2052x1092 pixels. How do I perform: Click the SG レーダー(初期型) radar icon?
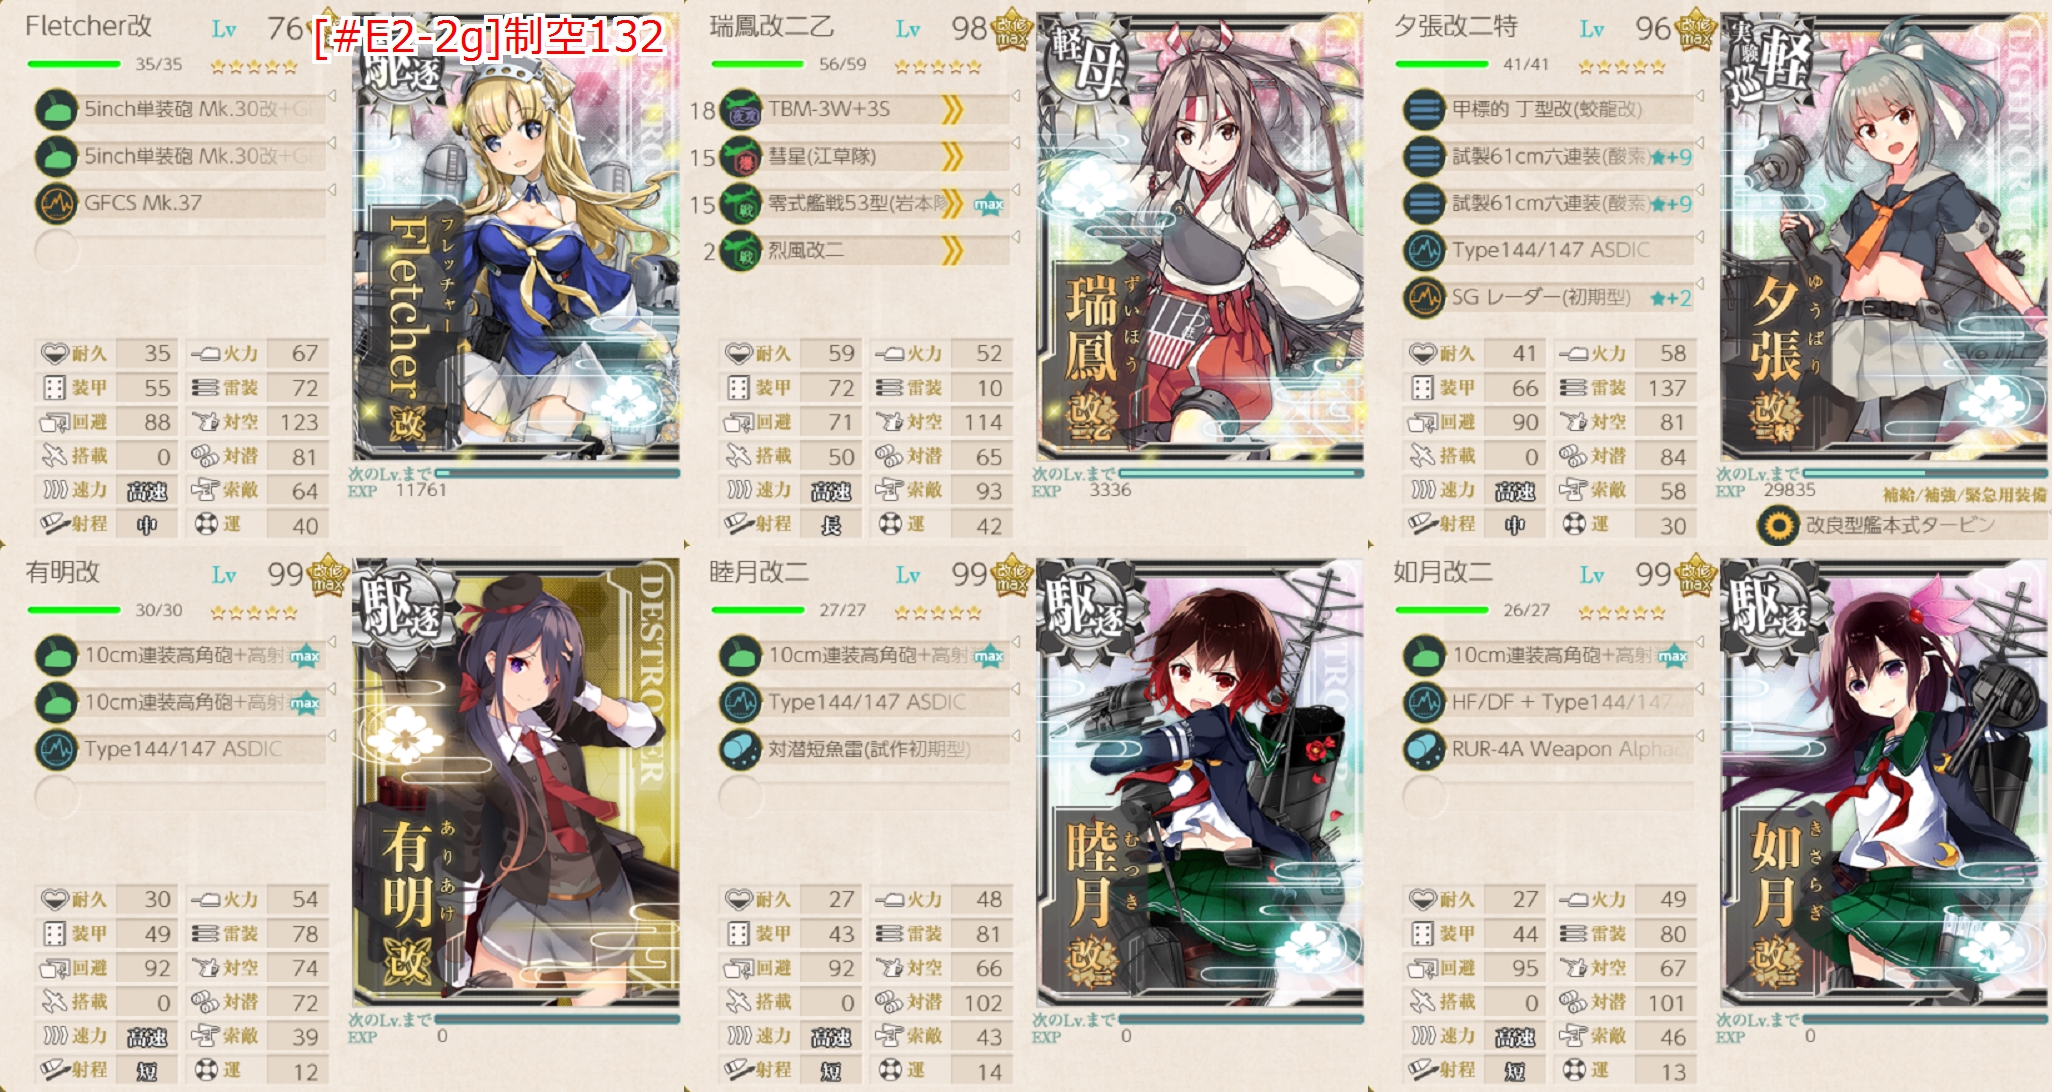click(x=1424, y=298)
